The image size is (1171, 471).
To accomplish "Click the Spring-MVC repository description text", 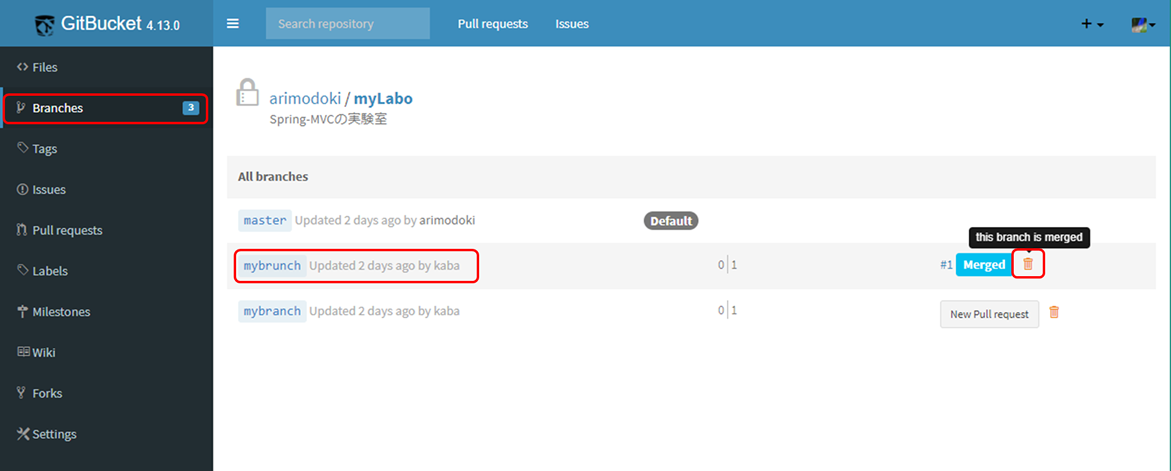I will [329, 119].
